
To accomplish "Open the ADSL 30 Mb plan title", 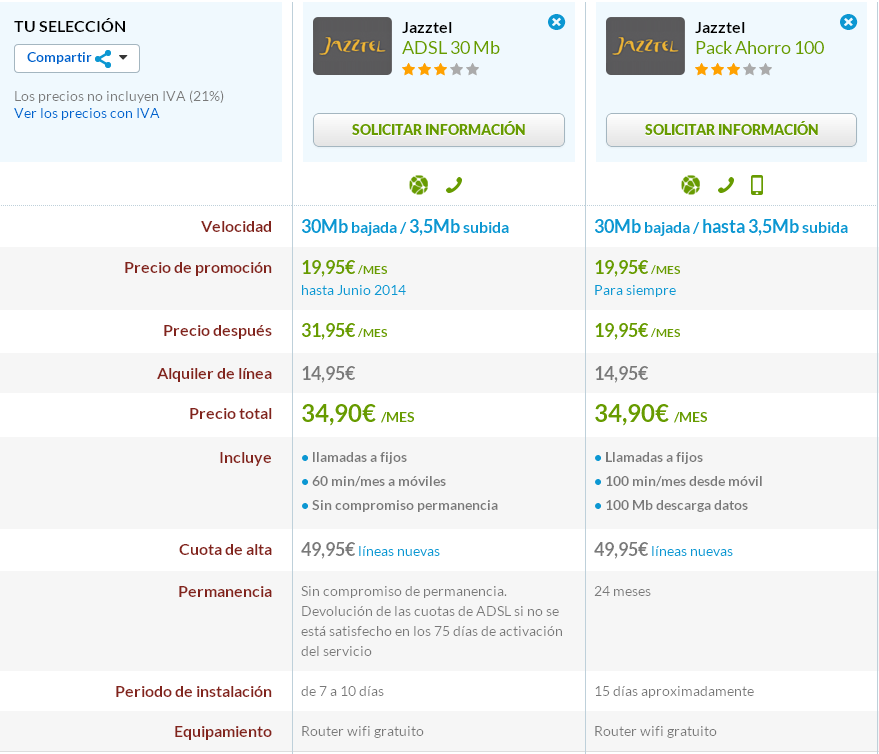I will pyautogui.click(x=451, y=48).
